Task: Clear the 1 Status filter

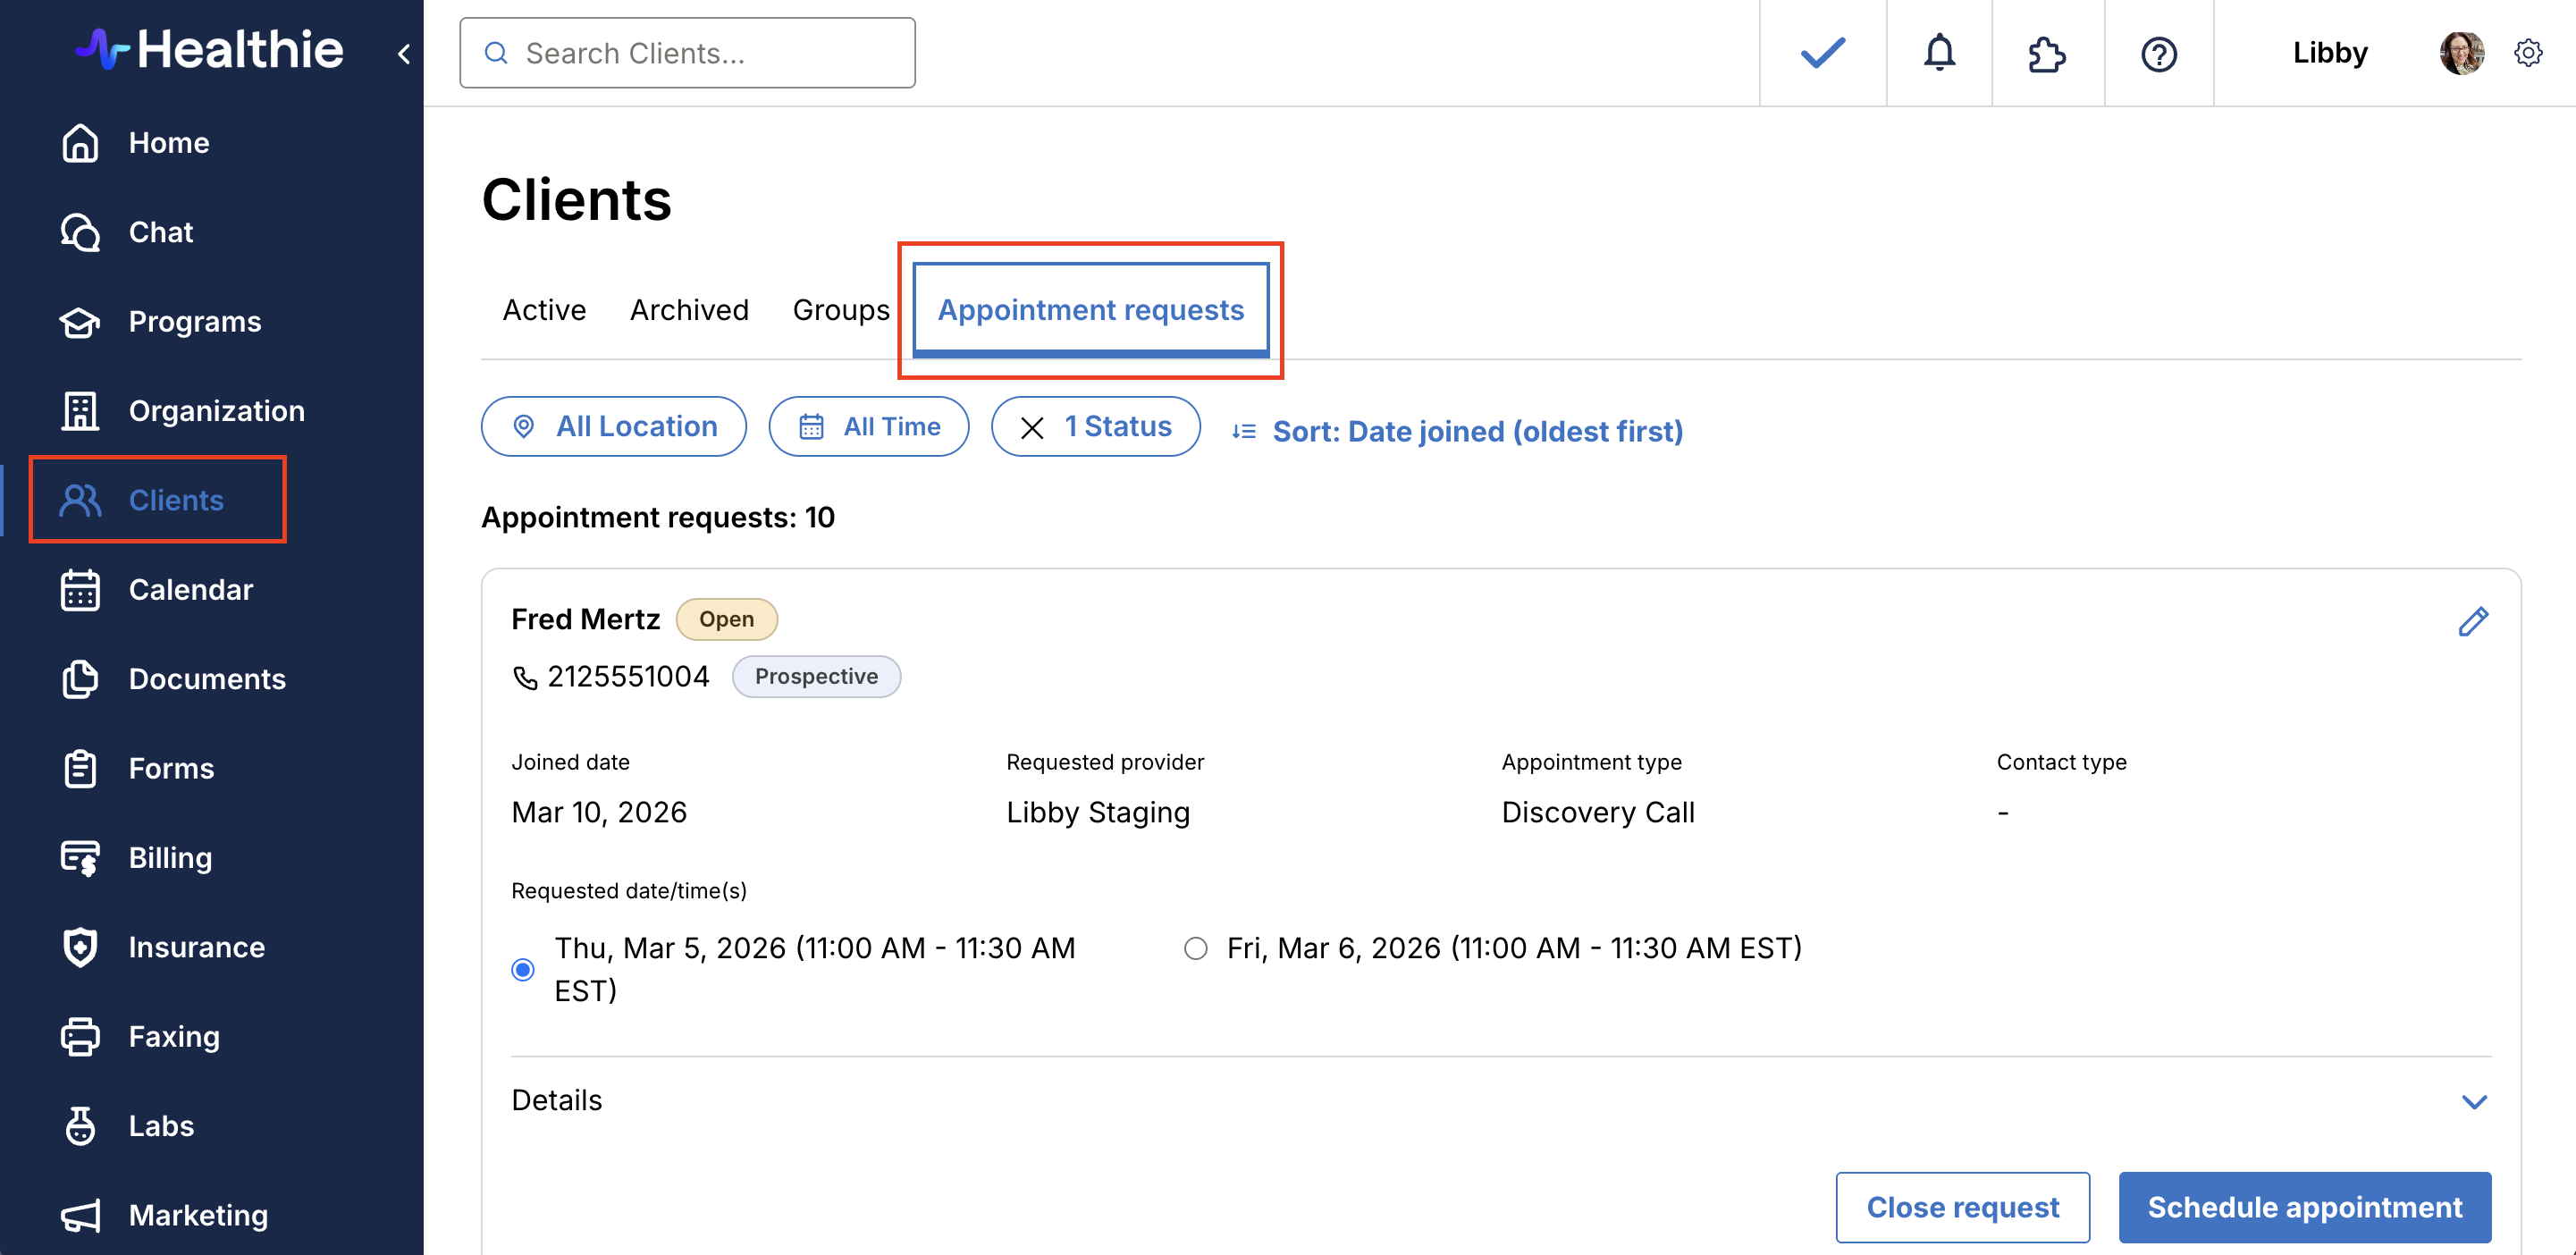Action: pyautogui.click(x=1032, y=428)
